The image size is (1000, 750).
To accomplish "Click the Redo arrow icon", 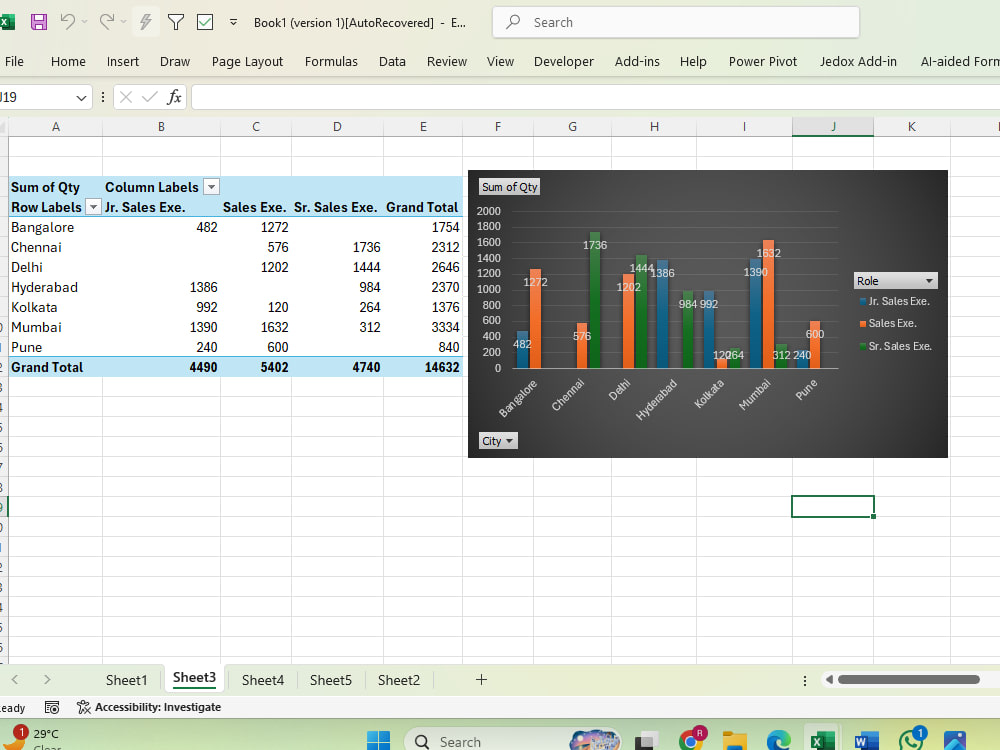I will point(107,22).
